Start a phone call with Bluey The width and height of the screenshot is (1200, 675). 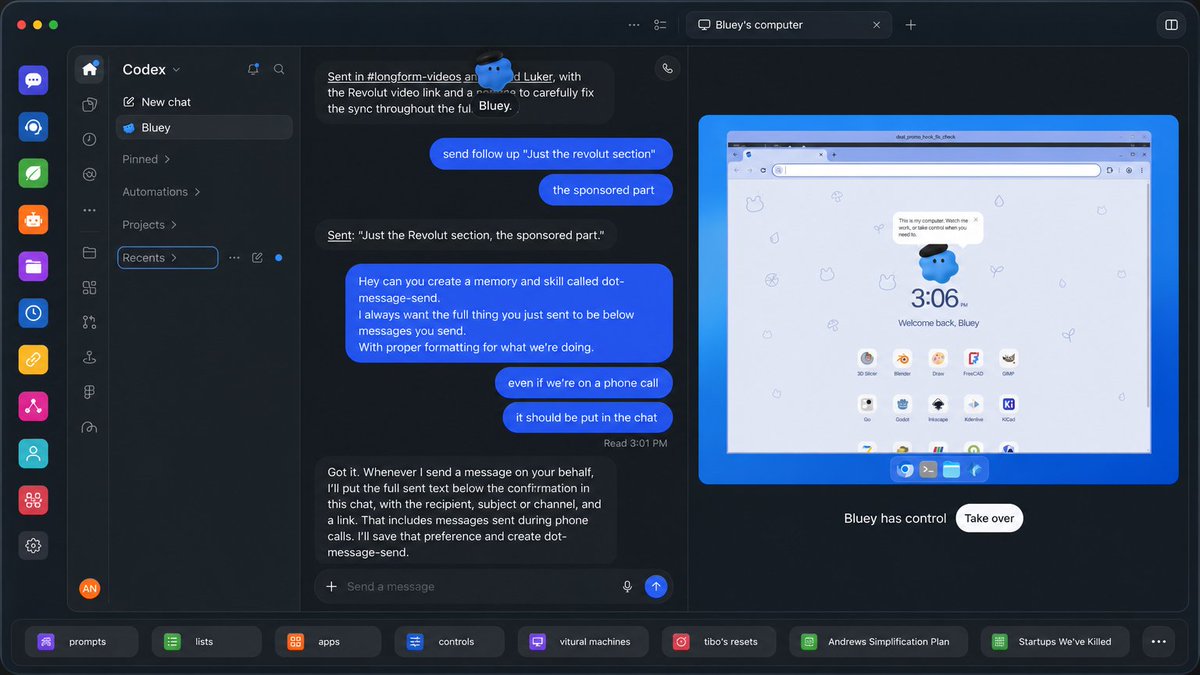pyautogui.click(x=667, y=68)
